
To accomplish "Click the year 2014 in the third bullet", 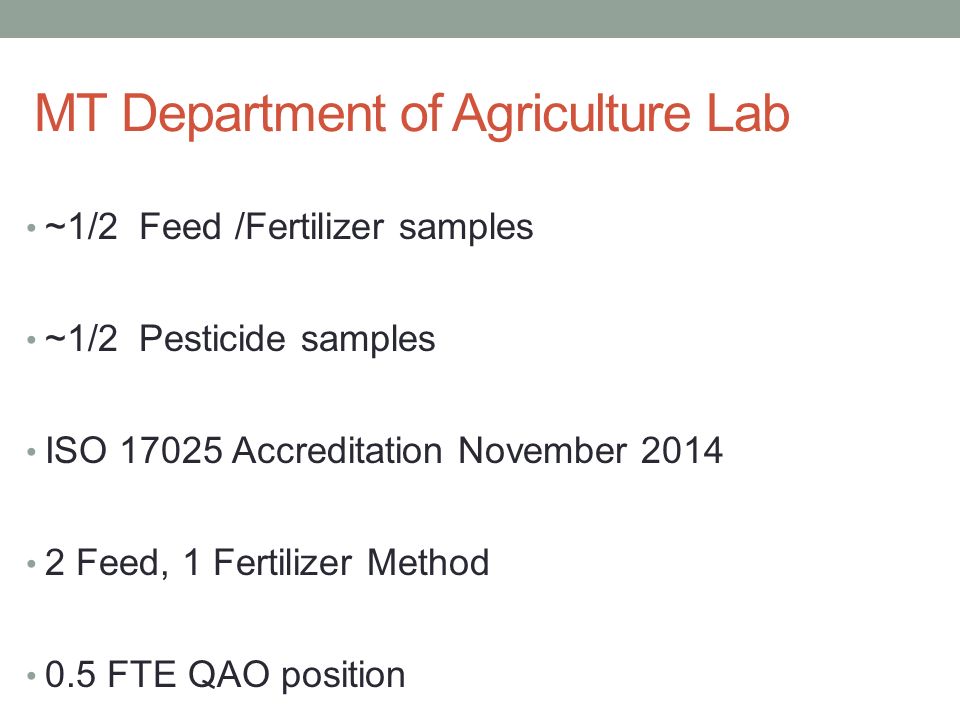I will pos(682,451).
